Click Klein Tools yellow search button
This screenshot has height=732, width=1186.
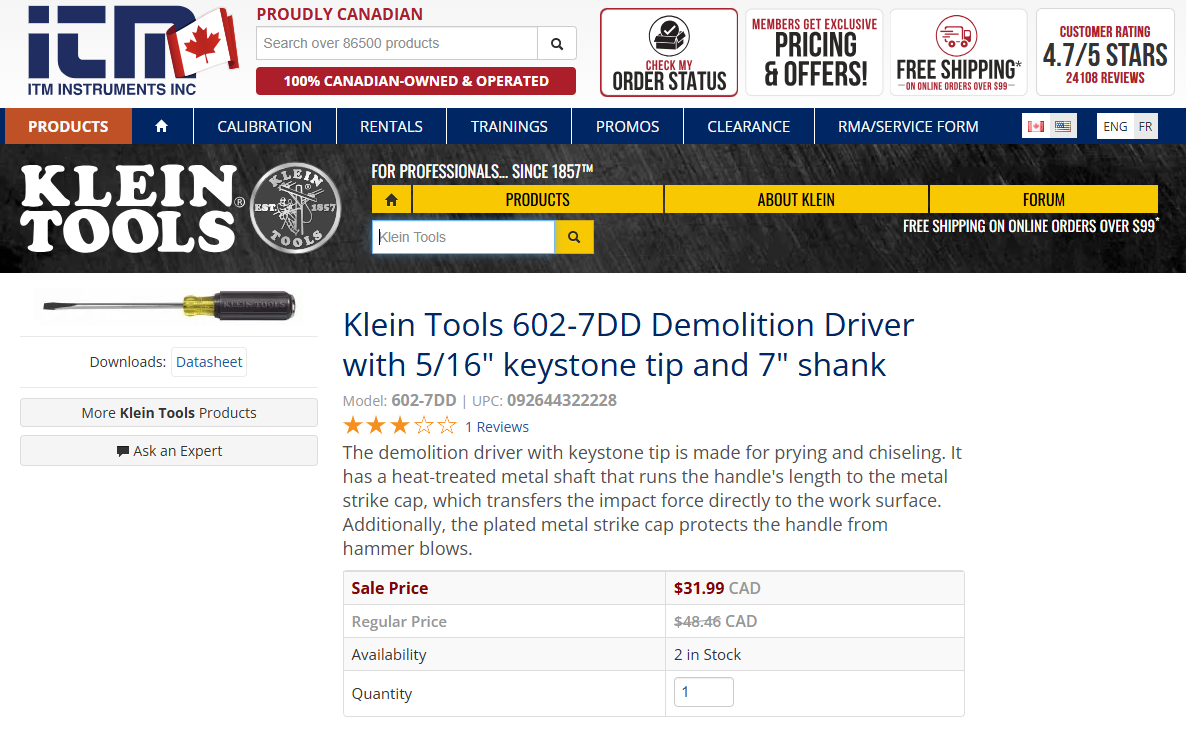(x=574, y=237)
